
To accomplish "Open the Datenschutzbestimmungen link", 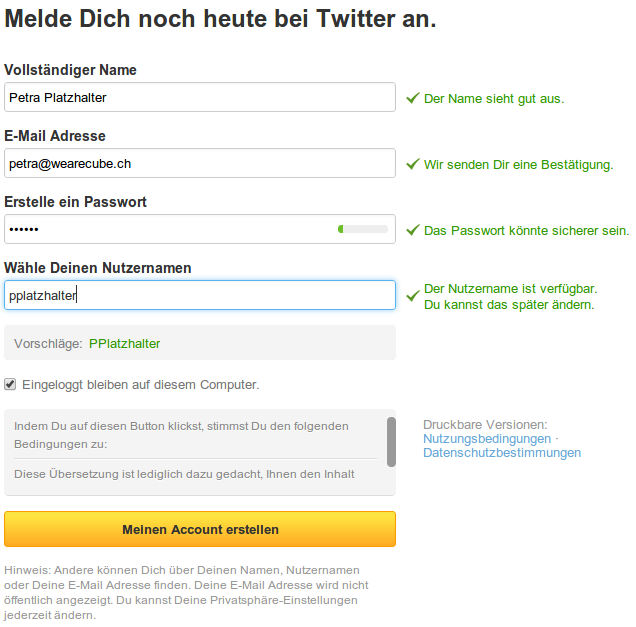I will click(x=502, y=453).
